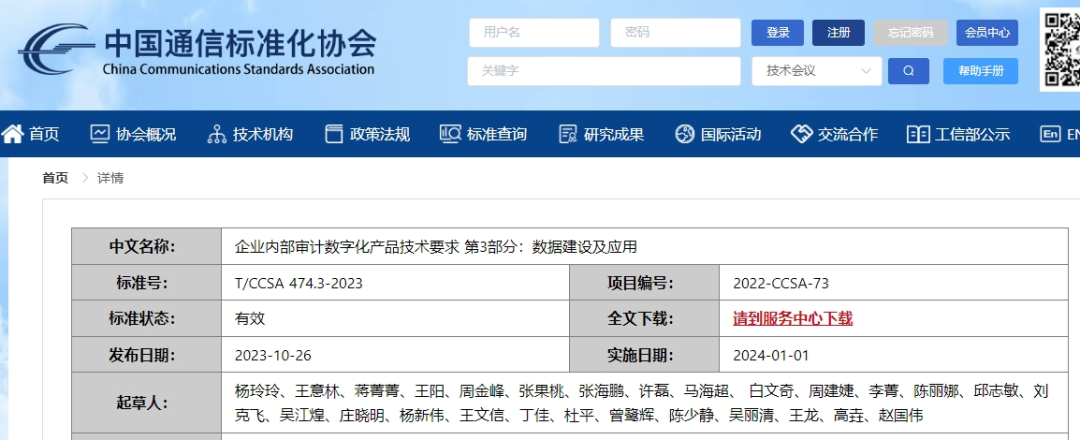This screenshot has height=440, width=1080.
Task: Open the 会员中心 member center
Action: [x=987, y=32]
